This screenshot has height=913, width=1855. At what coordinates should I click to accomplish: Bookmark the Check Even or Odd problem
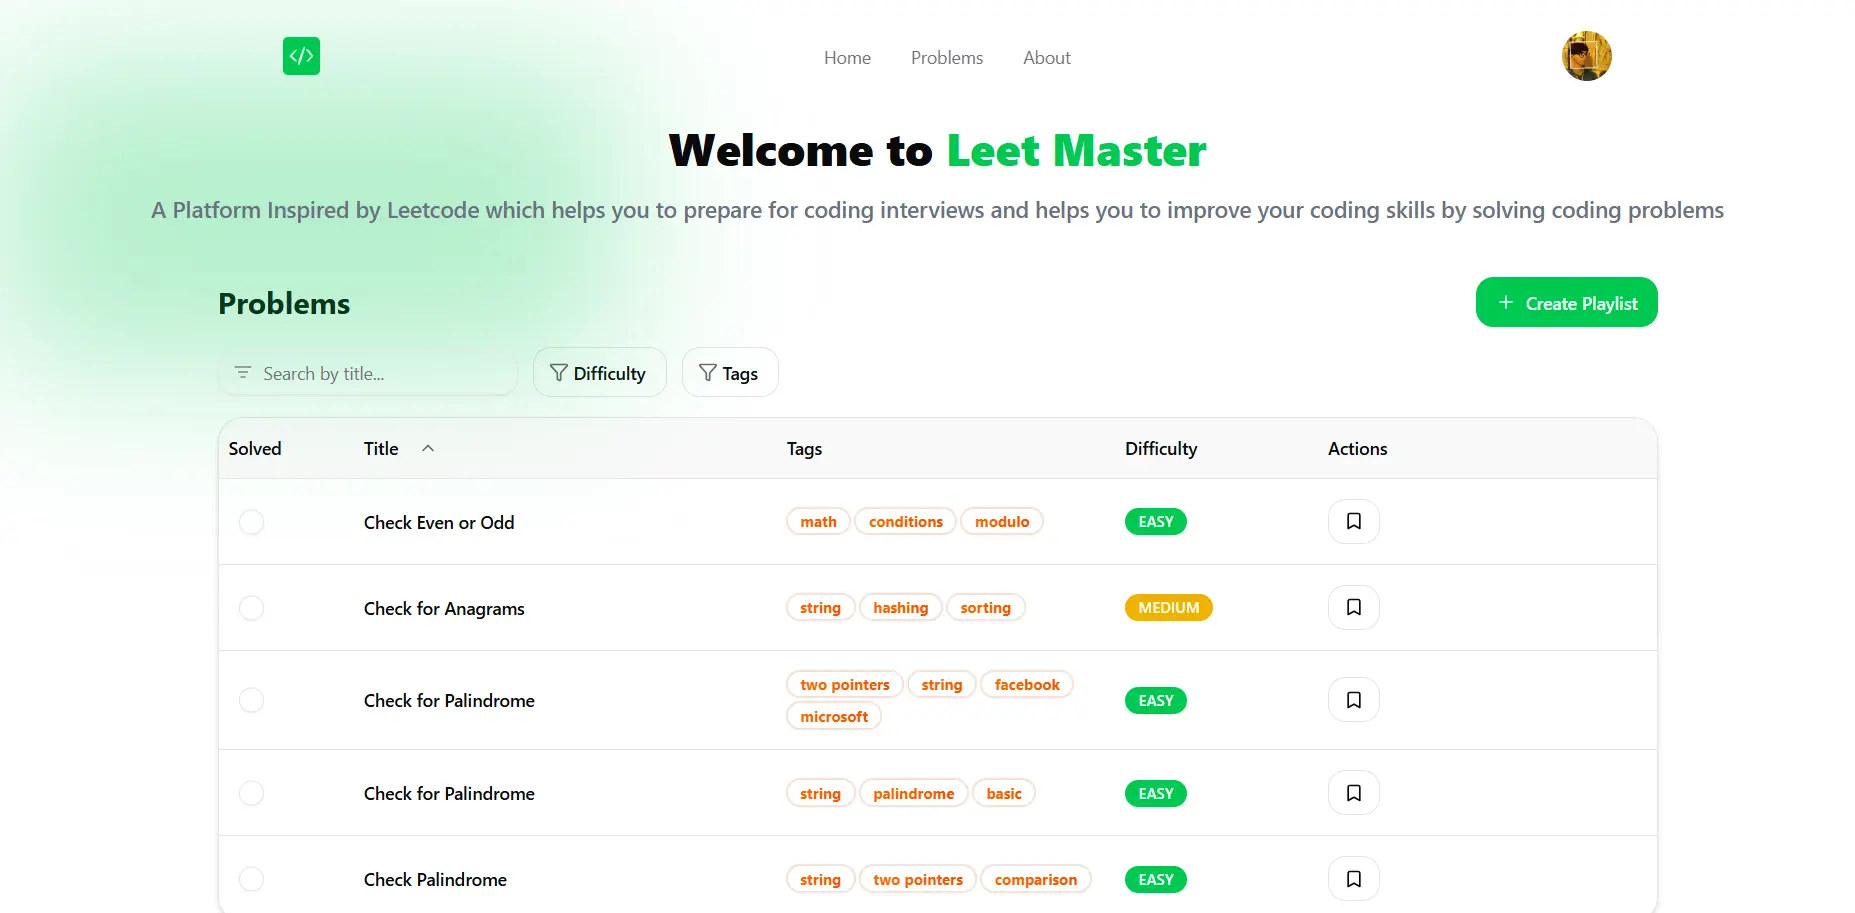coord(1353,521)
